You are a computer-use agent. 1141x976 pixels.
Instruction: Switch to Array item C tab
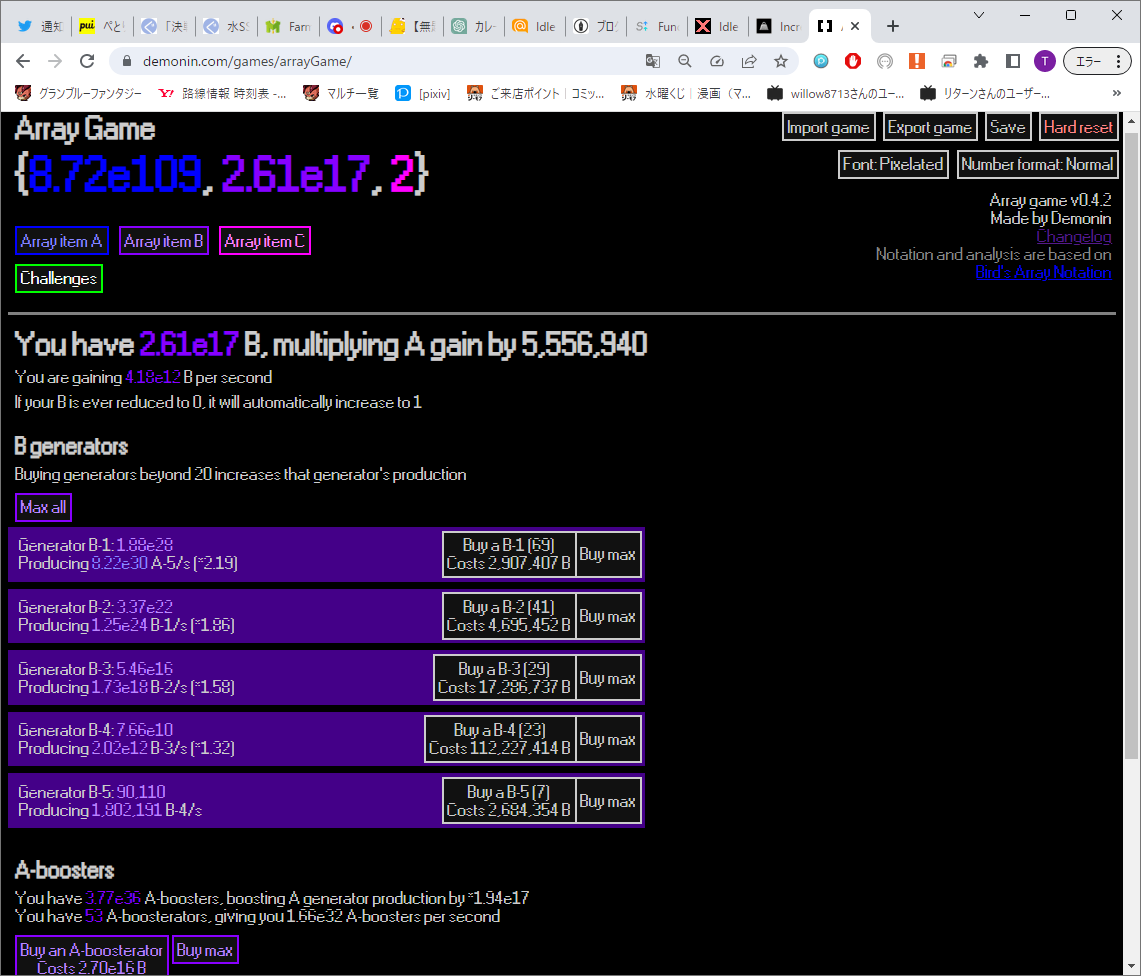point(265,241)
